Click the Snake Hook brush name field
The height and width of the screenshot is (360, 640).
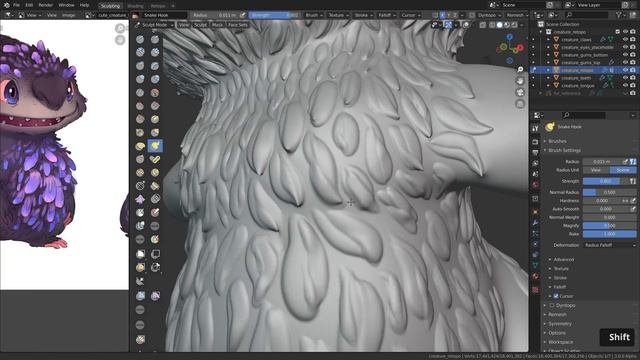click(x=164, y=15)
